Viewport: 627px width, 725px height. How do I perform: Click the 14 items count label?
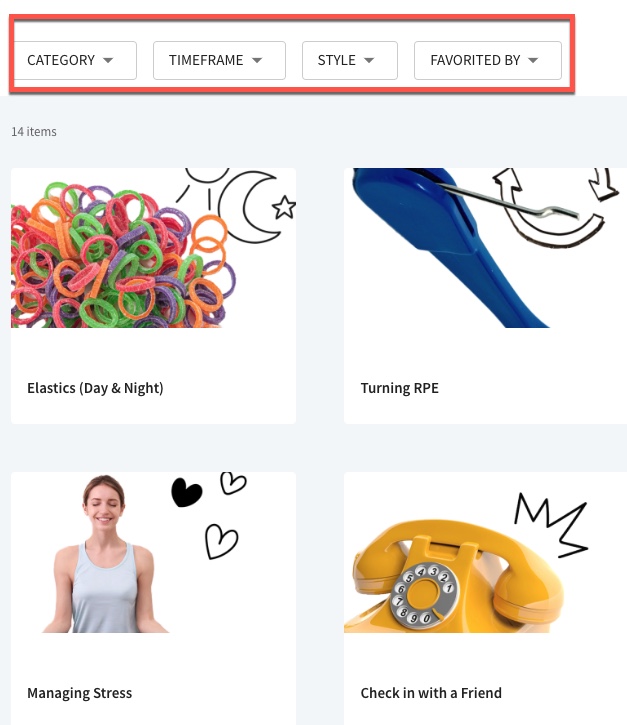34,132
